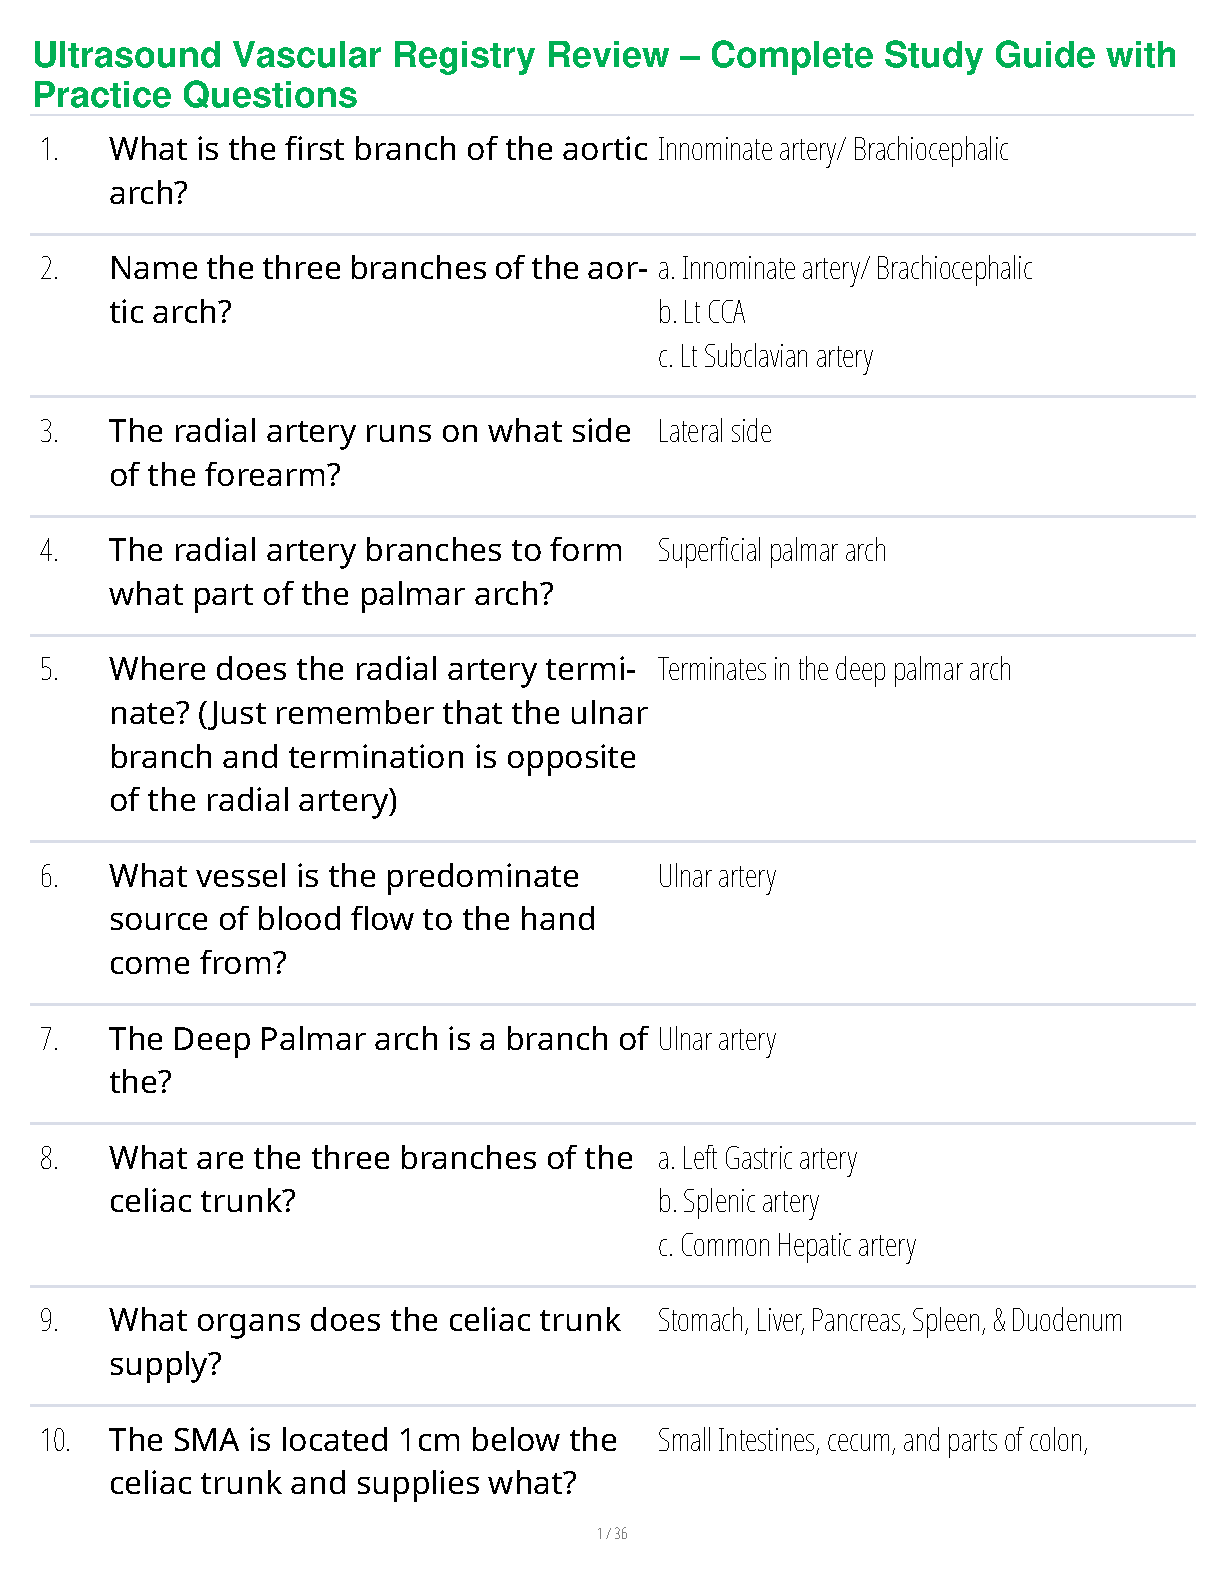The height and width of the screenshot is (1584, 1224).
Task: Click question 5 about radial artery termination
Action: [378, 734]
